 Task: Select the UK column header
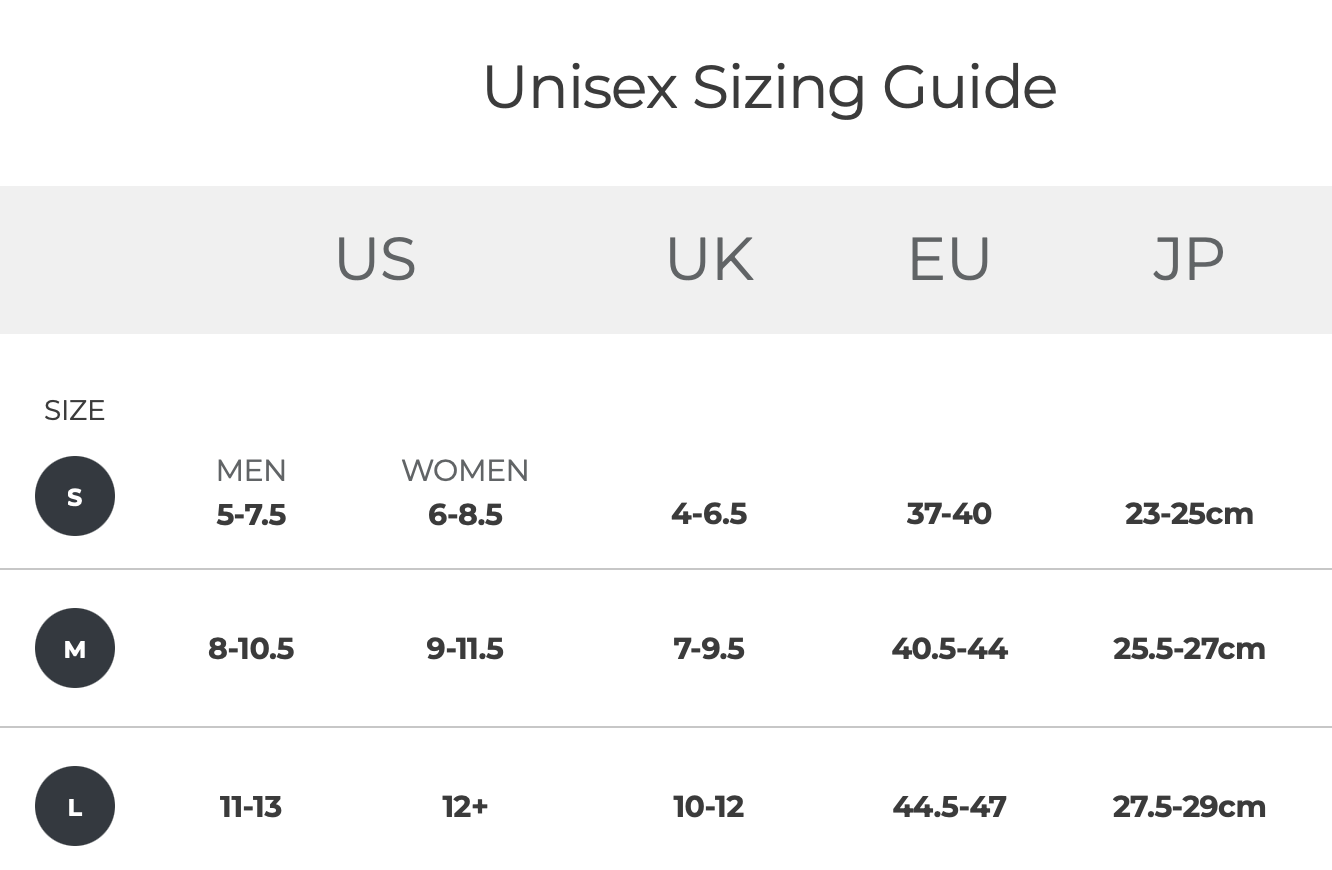coord(709,259)
